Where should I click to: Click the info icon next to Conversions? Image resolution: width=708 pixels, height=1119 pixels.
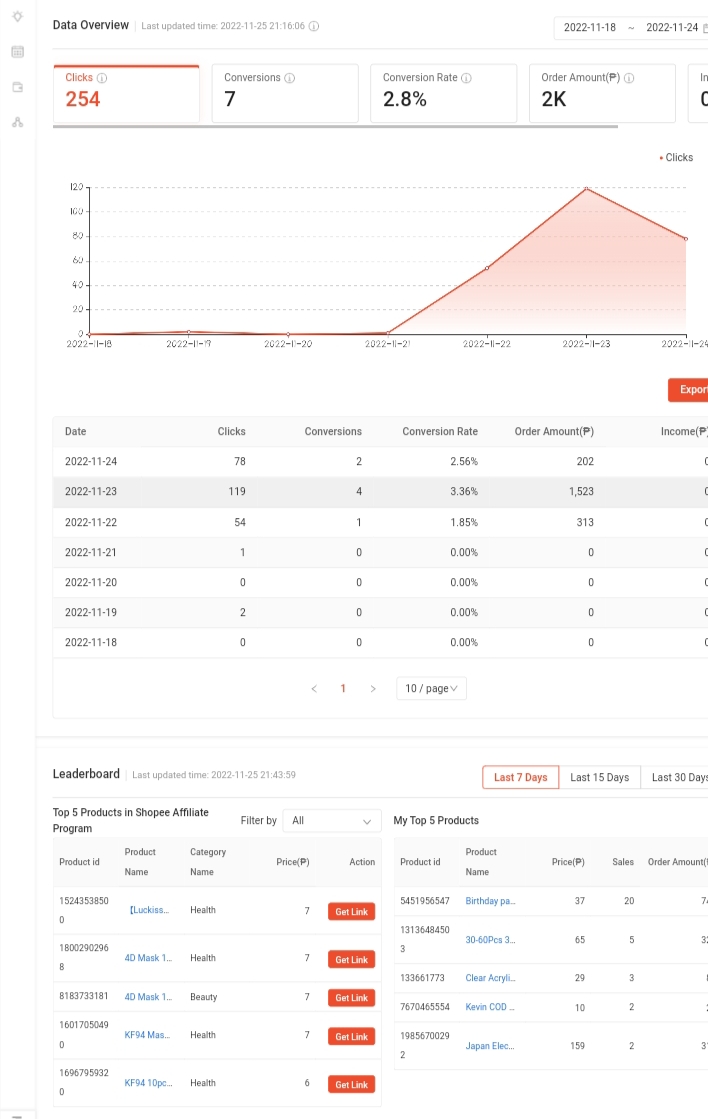pyautogui.click(x=290, y=78)
